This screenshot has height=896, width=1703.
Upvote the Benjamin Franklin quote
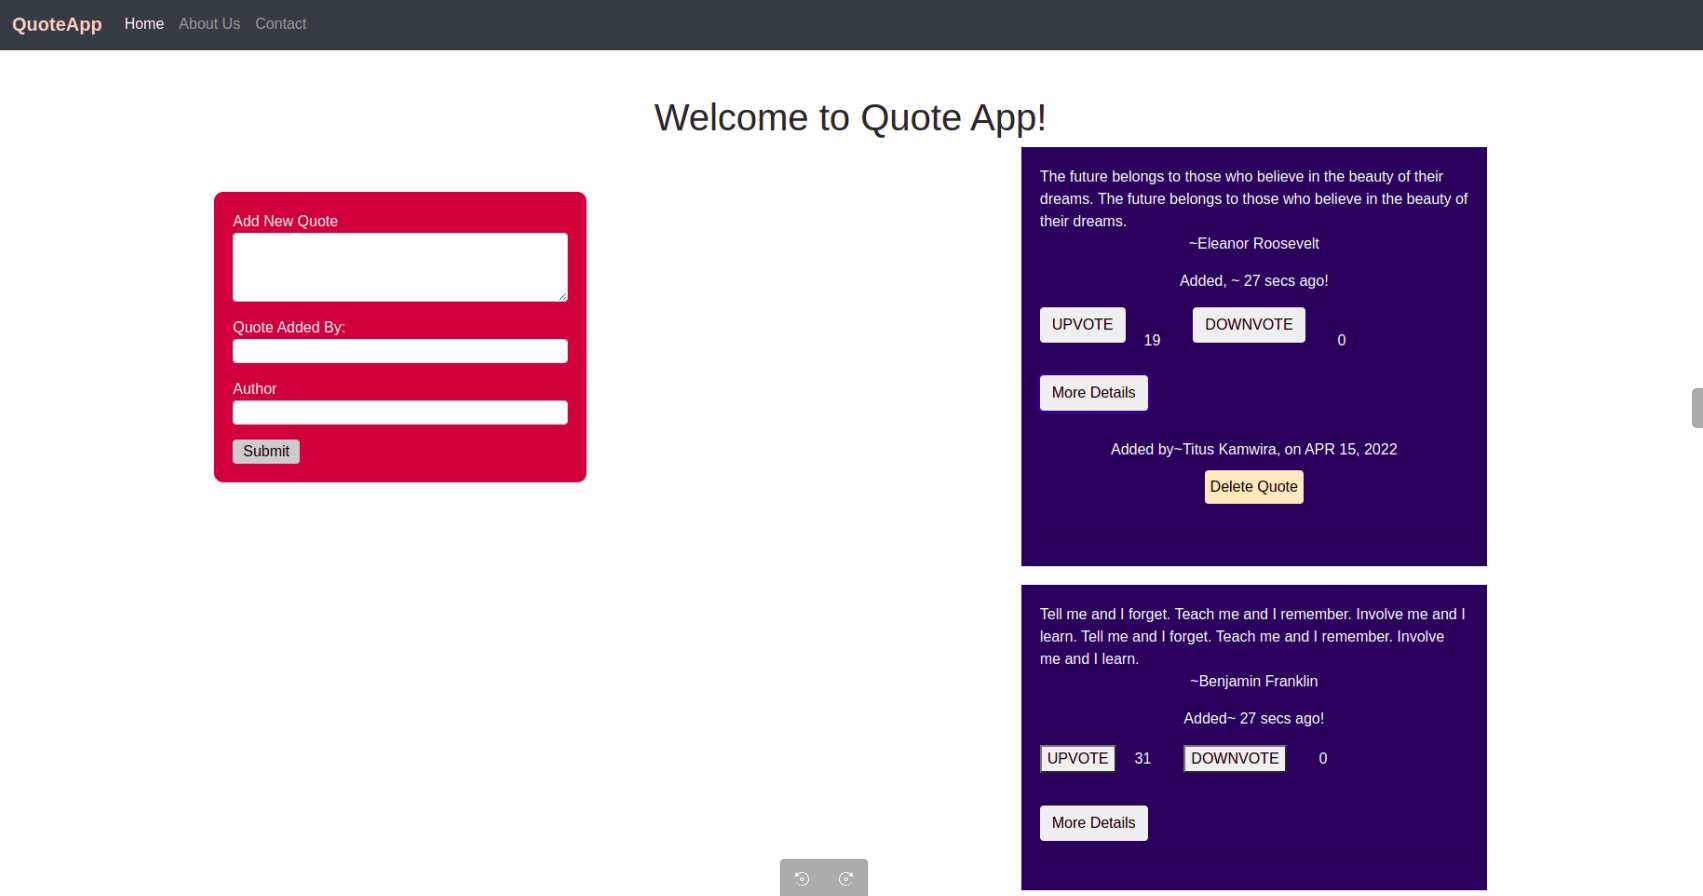point(1078,759)
